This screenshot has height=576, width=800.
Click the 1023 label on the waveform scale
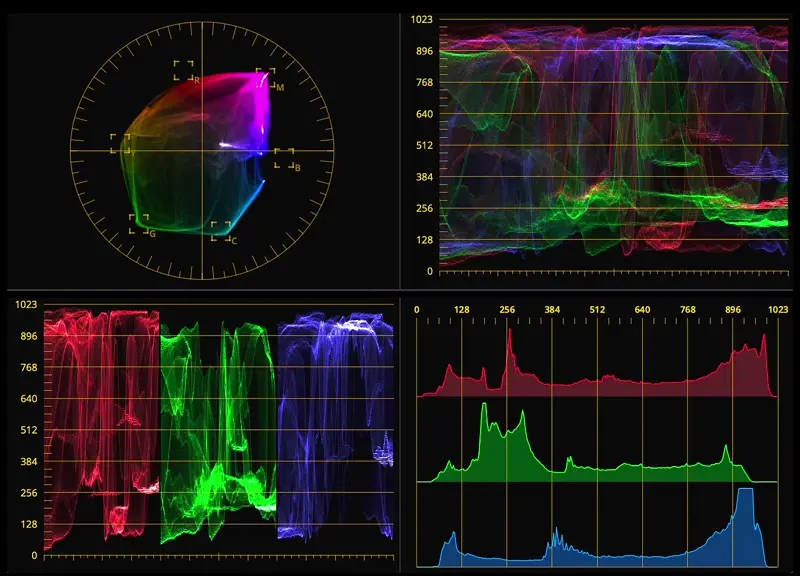pyautogui.click(x=421, y=19)
